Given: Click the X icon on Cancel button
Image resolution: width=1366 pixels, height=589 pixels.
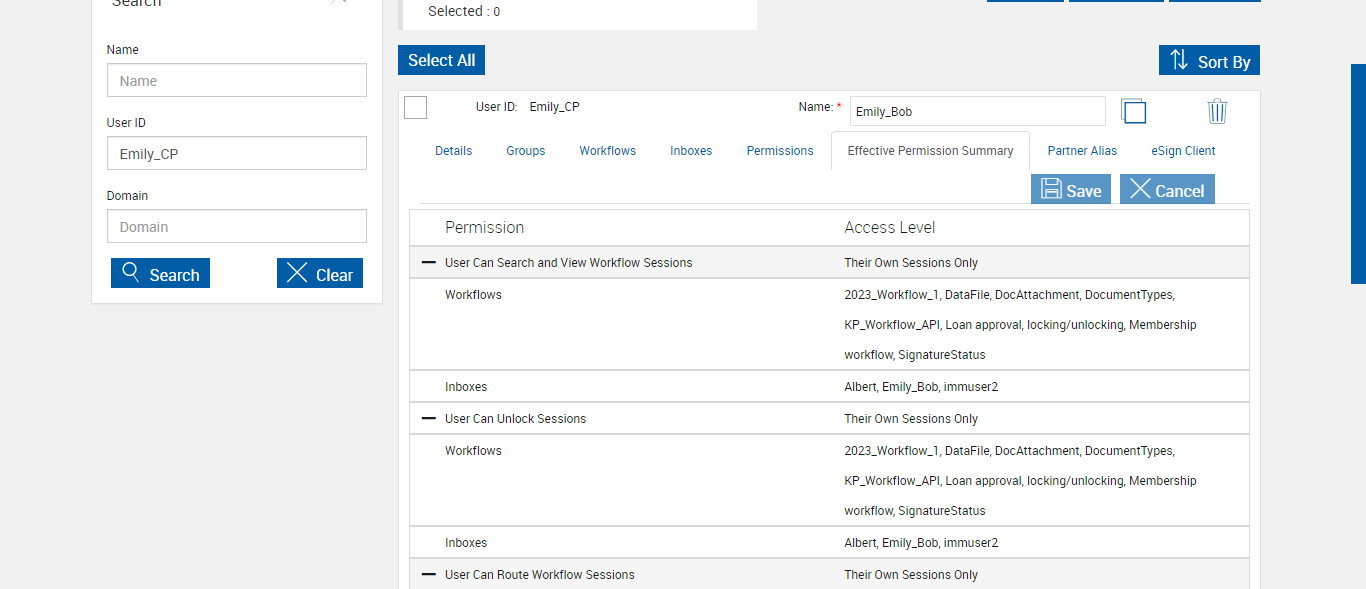Looking at the screenshot, I should pyautogui.click(x=1140, y=189).
